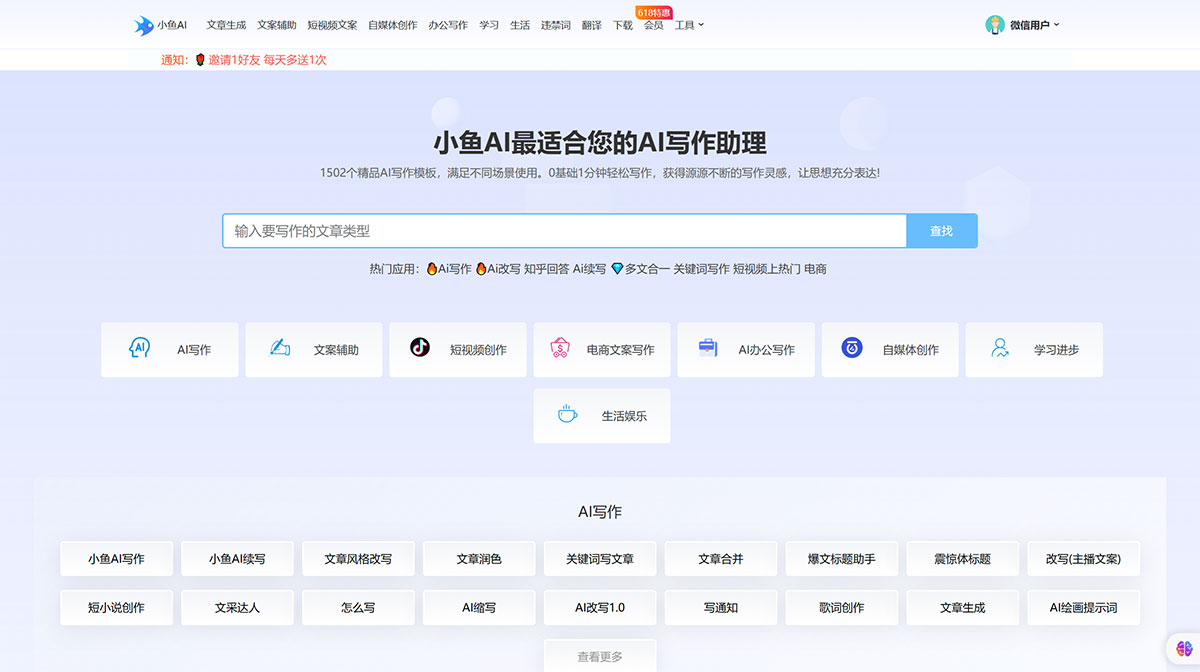The height and width of the screenshot is (672, 1200).
Task: Select the 生活娱乐 cup icon
Action: coord(567,415)
